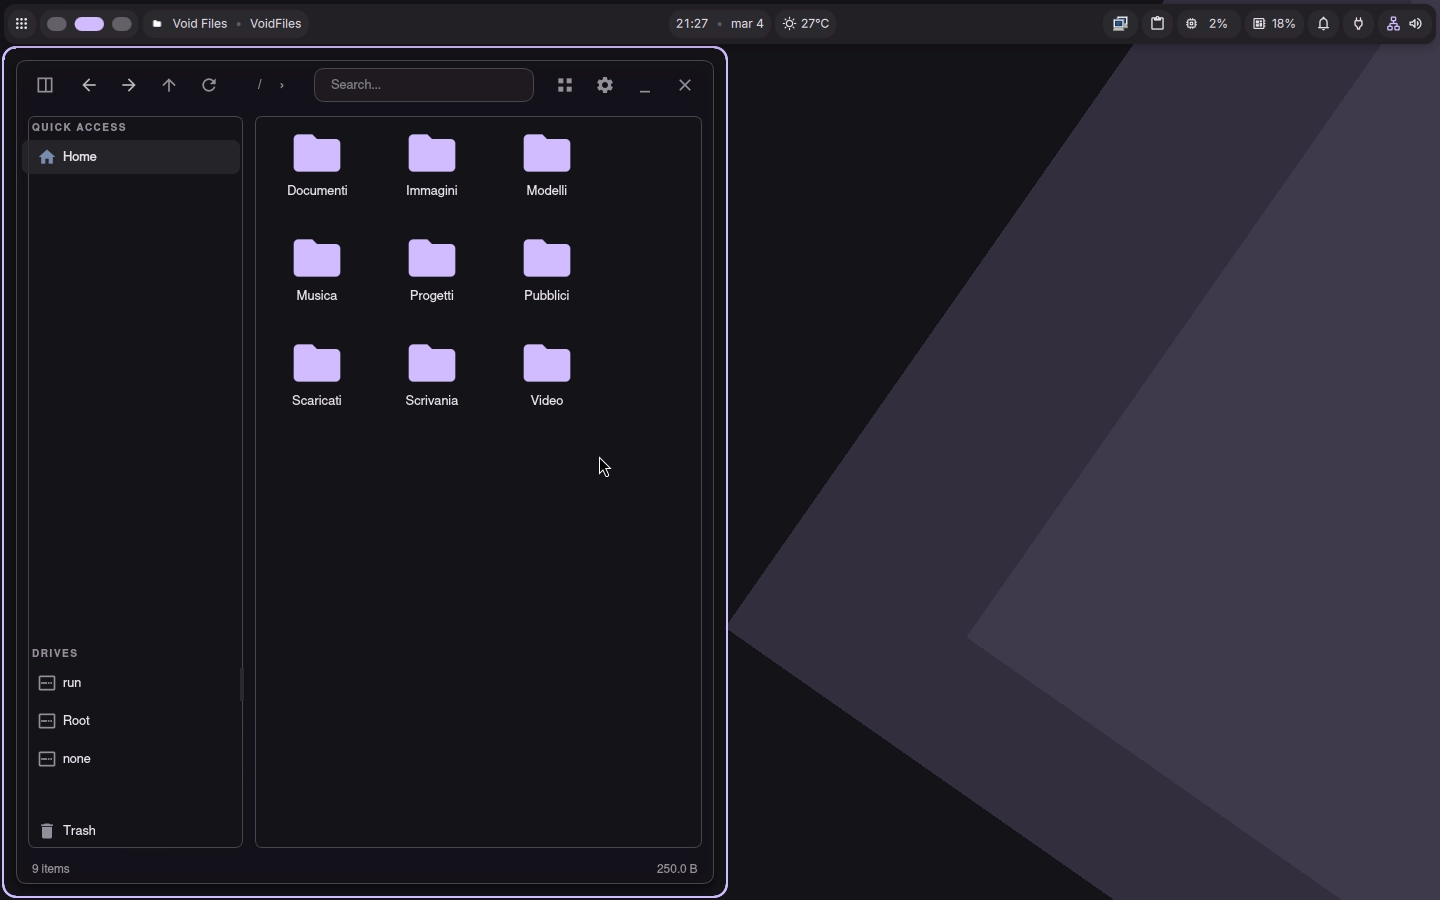Viewport: 1440px width, 900px height.
Task: Open the window overview icon in tray
Action: 1122,24
